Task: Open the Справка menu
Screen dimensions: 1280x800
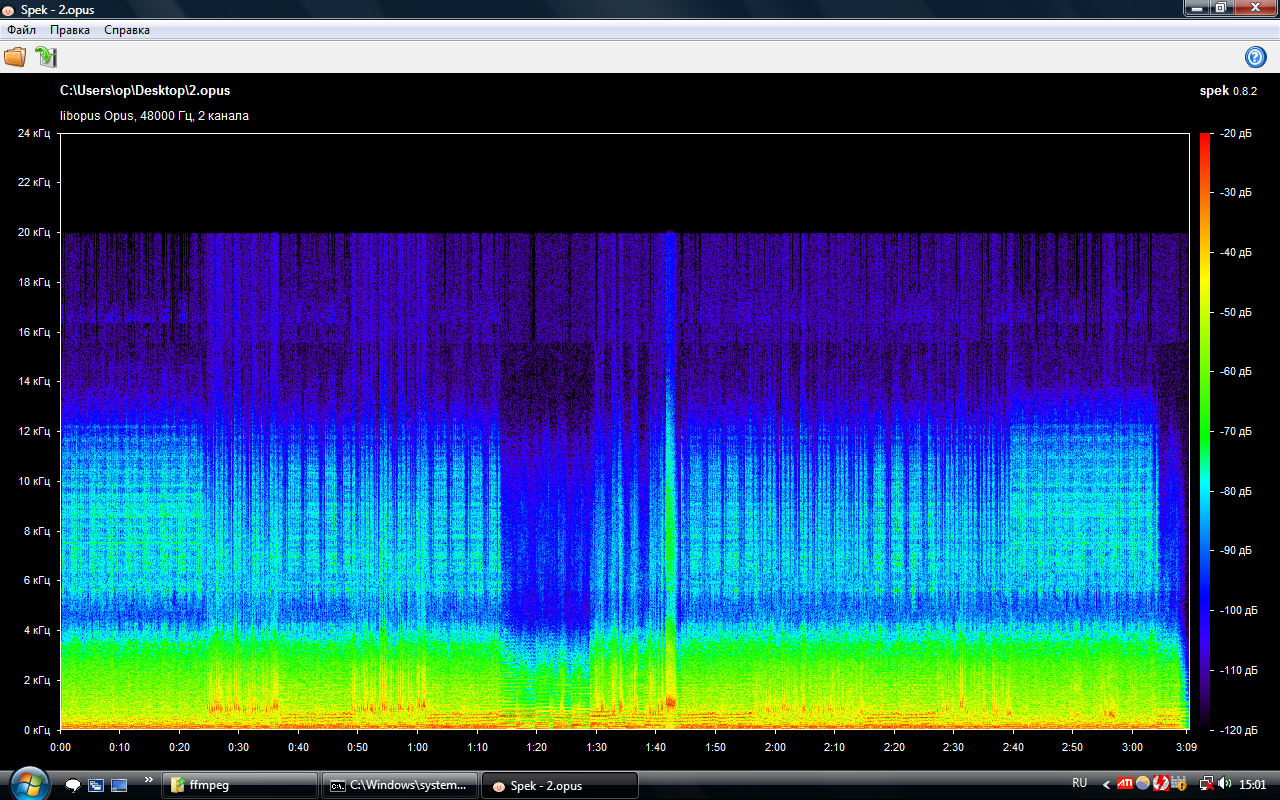Action: [x=127, y=30]
